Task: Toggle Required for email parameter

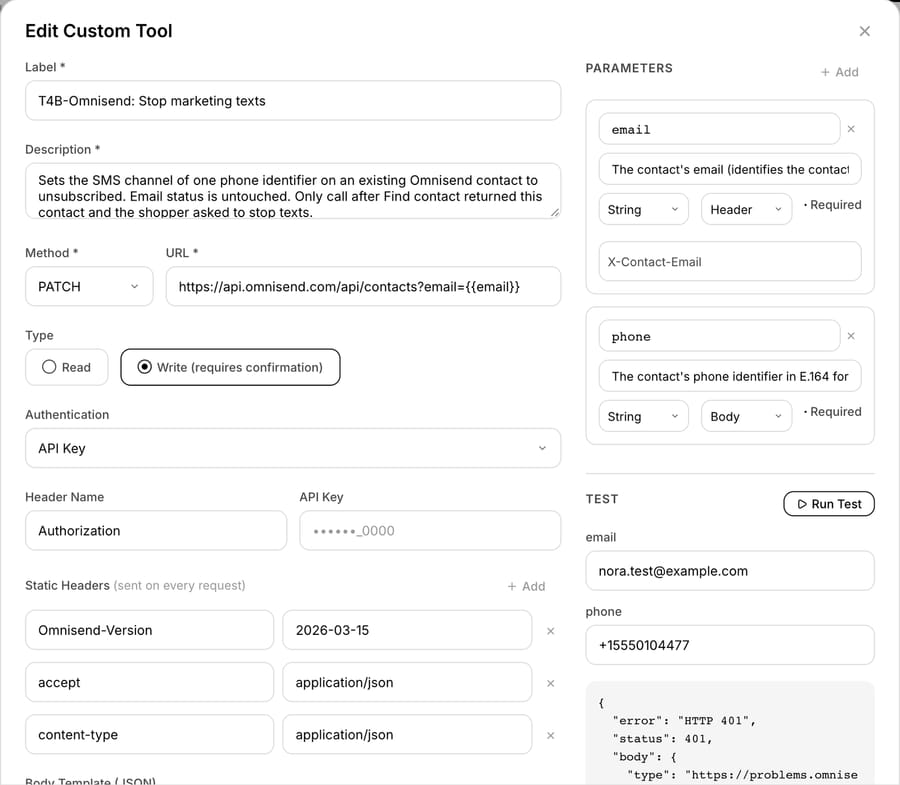Action: click(832, 205)
